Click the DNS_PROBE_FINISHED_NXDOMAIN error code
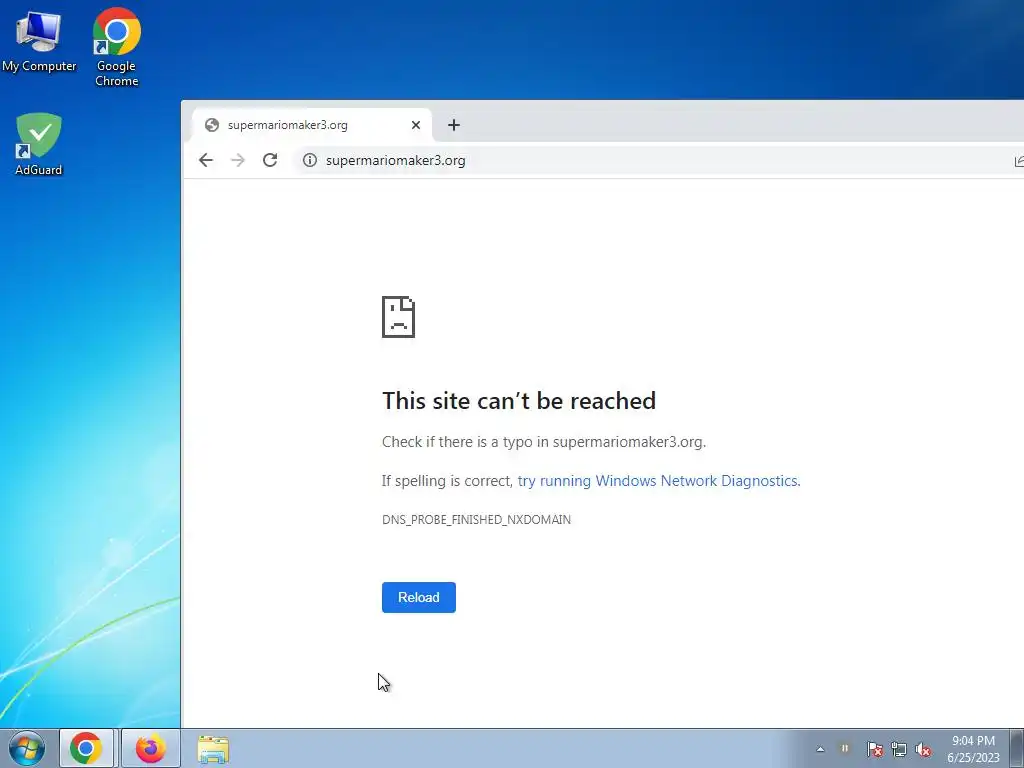Image resolution: width=1024 pixels, height=768 pixels. click(476, 520)
